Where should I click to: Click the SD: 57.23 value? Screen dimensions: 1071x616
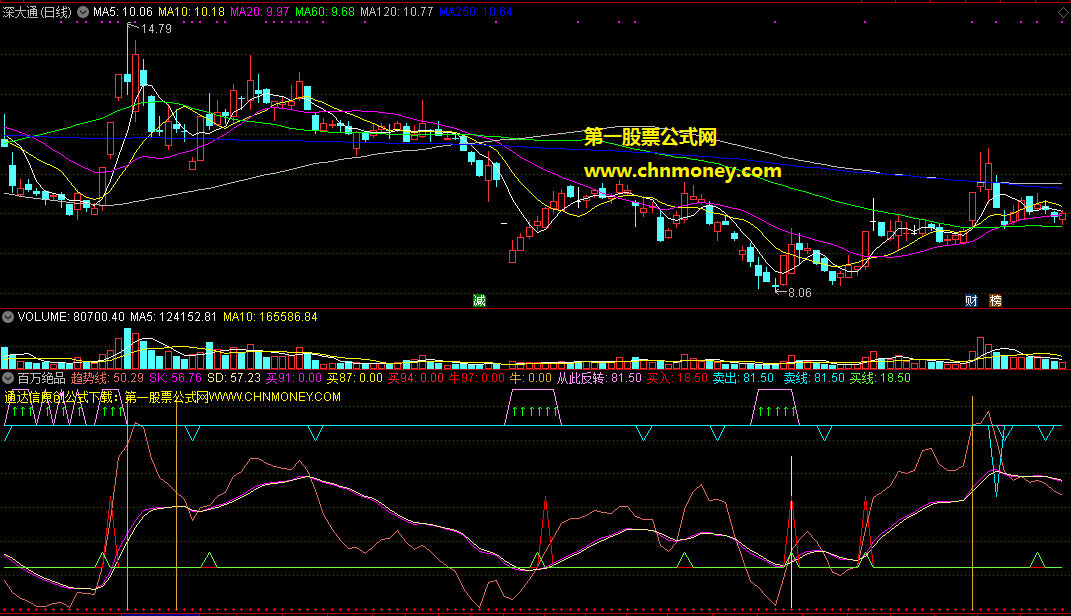234,378
